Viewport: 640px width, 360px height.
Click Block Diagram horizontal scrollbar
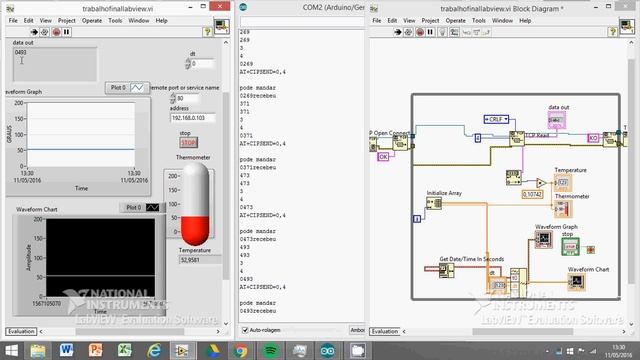(522, 331)
